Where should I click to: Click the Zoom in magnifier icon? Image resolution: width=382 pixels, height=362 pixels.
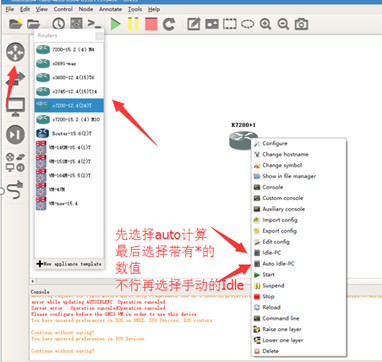click(x=265, y=24)
